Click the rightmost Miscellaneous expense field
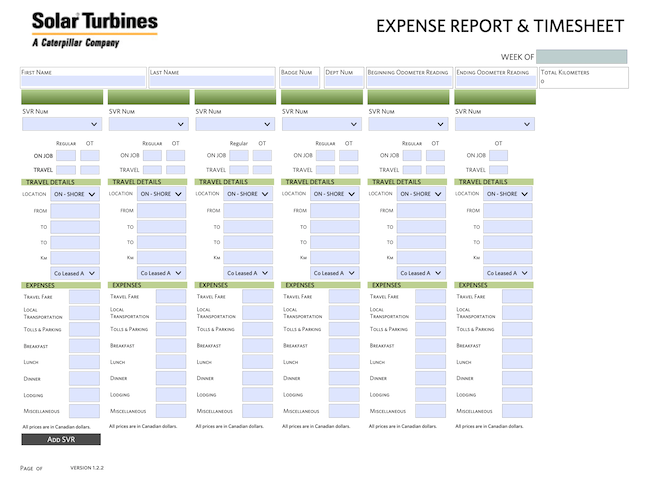This screenshot has height=500, width=650. pos(517,411)
